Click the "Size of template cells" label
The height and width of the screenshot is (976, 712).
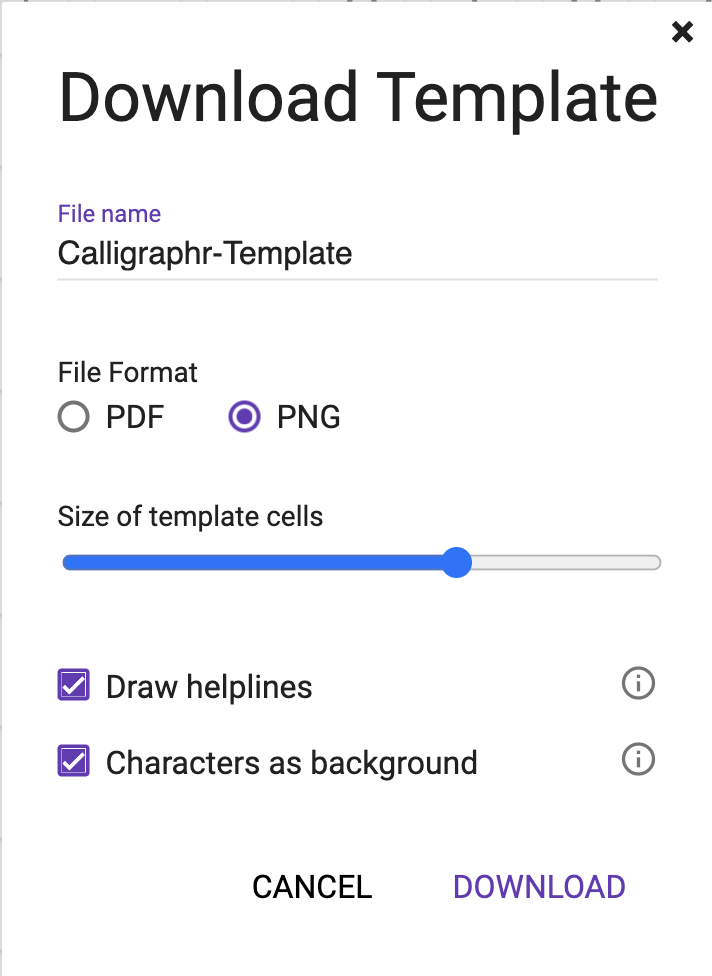tap(190, 516)
